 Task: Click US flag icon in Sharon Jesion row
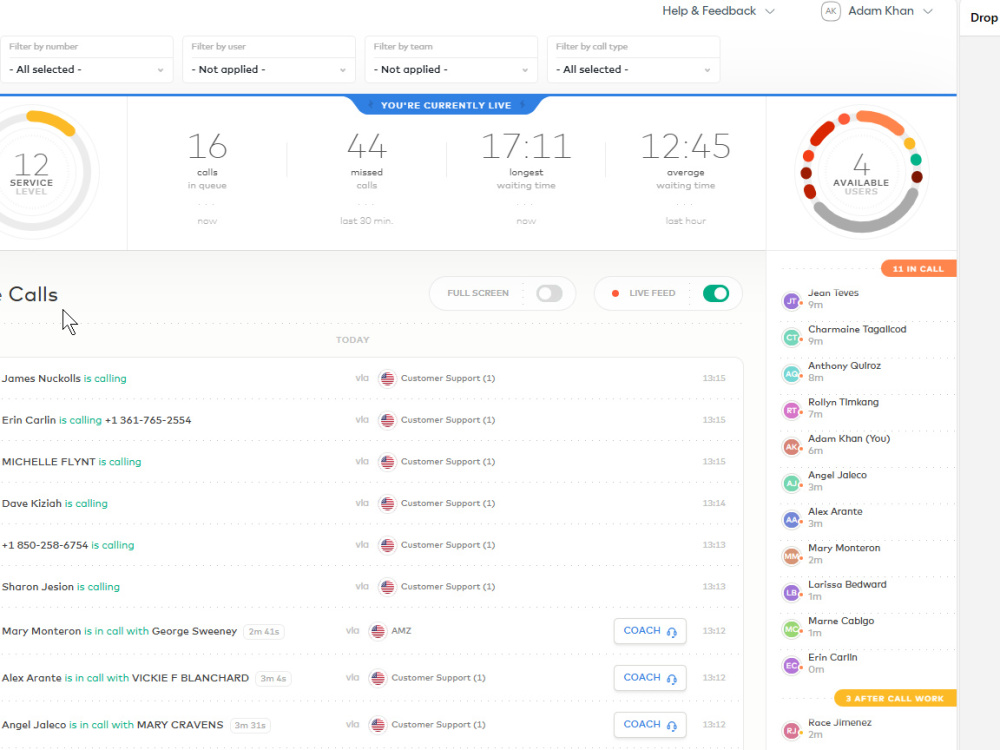[x=387, y=587]
